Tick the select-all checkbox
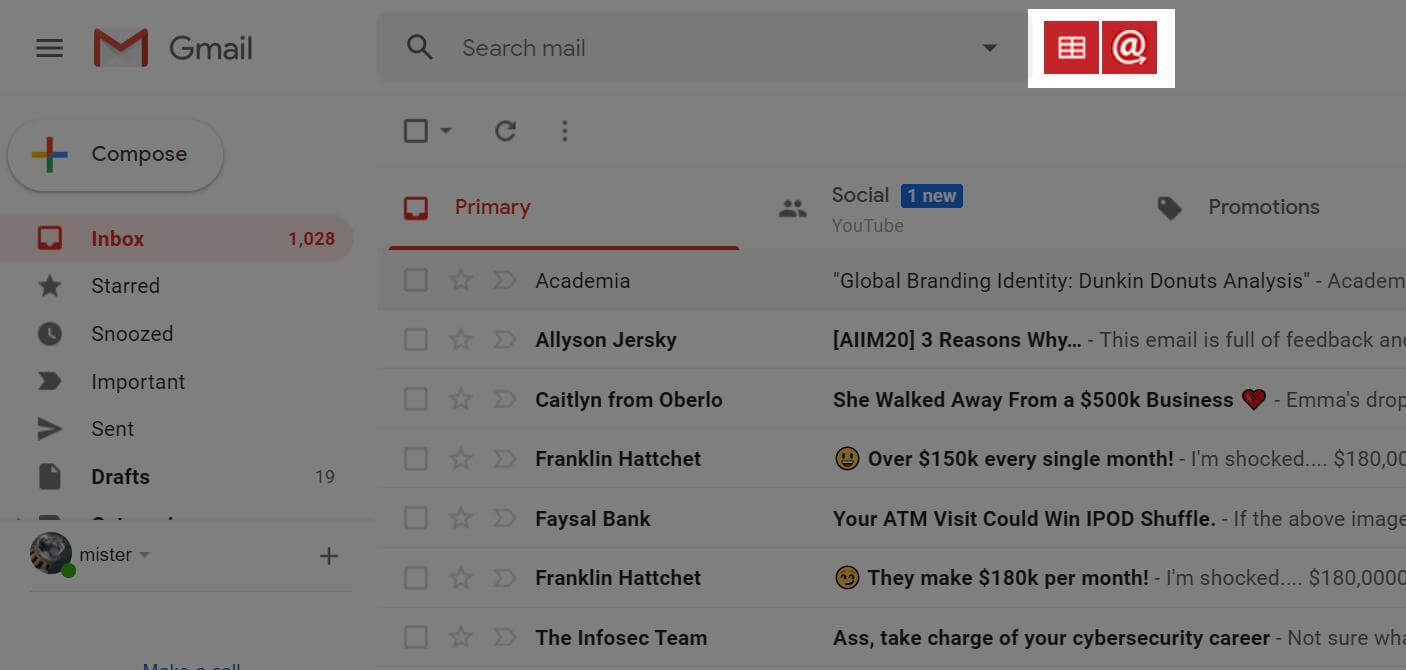The height and width of the screenshot is (670, 1406). 416,131
